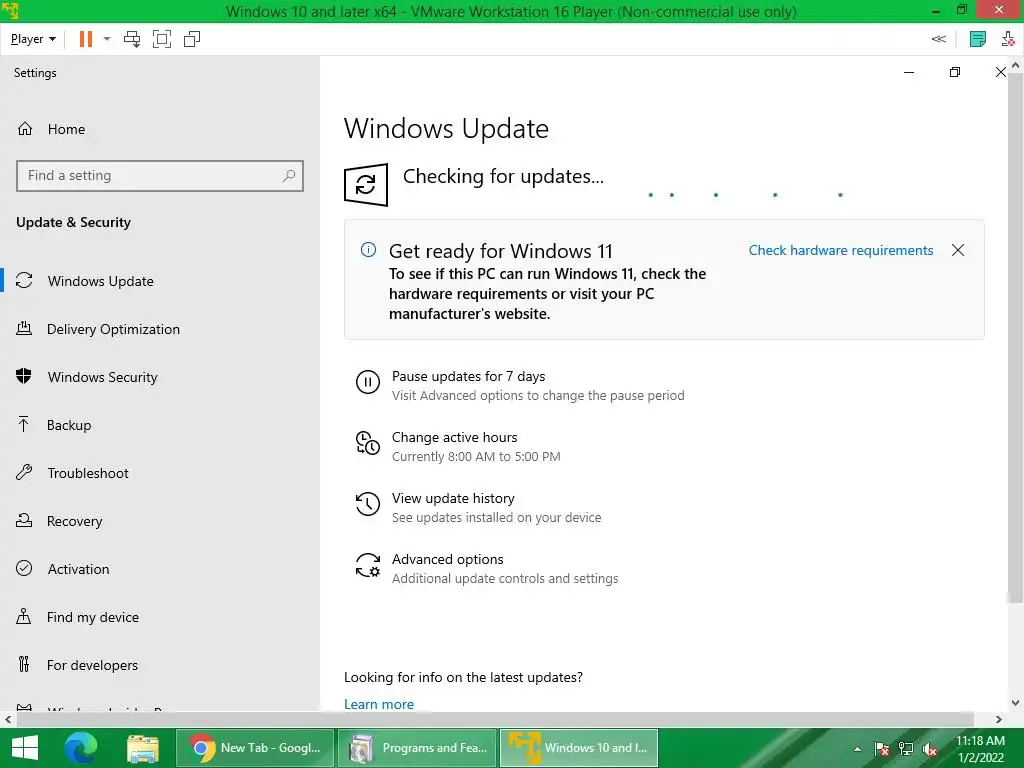The height and width of the screenshot is (768, 1024).
Task: Click the Action Center flag tray icon
Action: [882, 749]
